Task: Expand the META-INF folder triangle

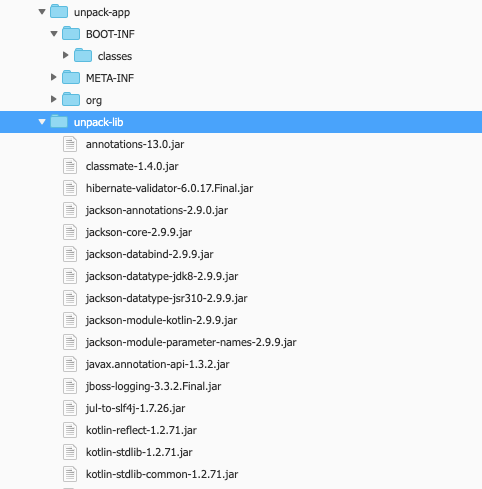Action: [54, 77]
